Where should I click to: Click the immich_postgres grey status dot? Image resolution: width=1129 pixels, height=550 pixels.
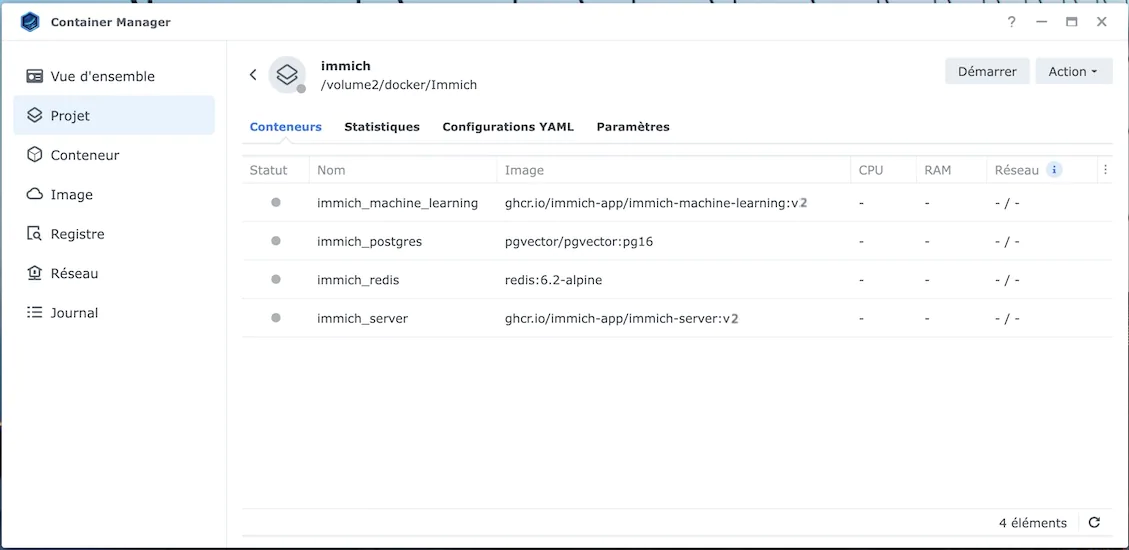pos(276,241)
